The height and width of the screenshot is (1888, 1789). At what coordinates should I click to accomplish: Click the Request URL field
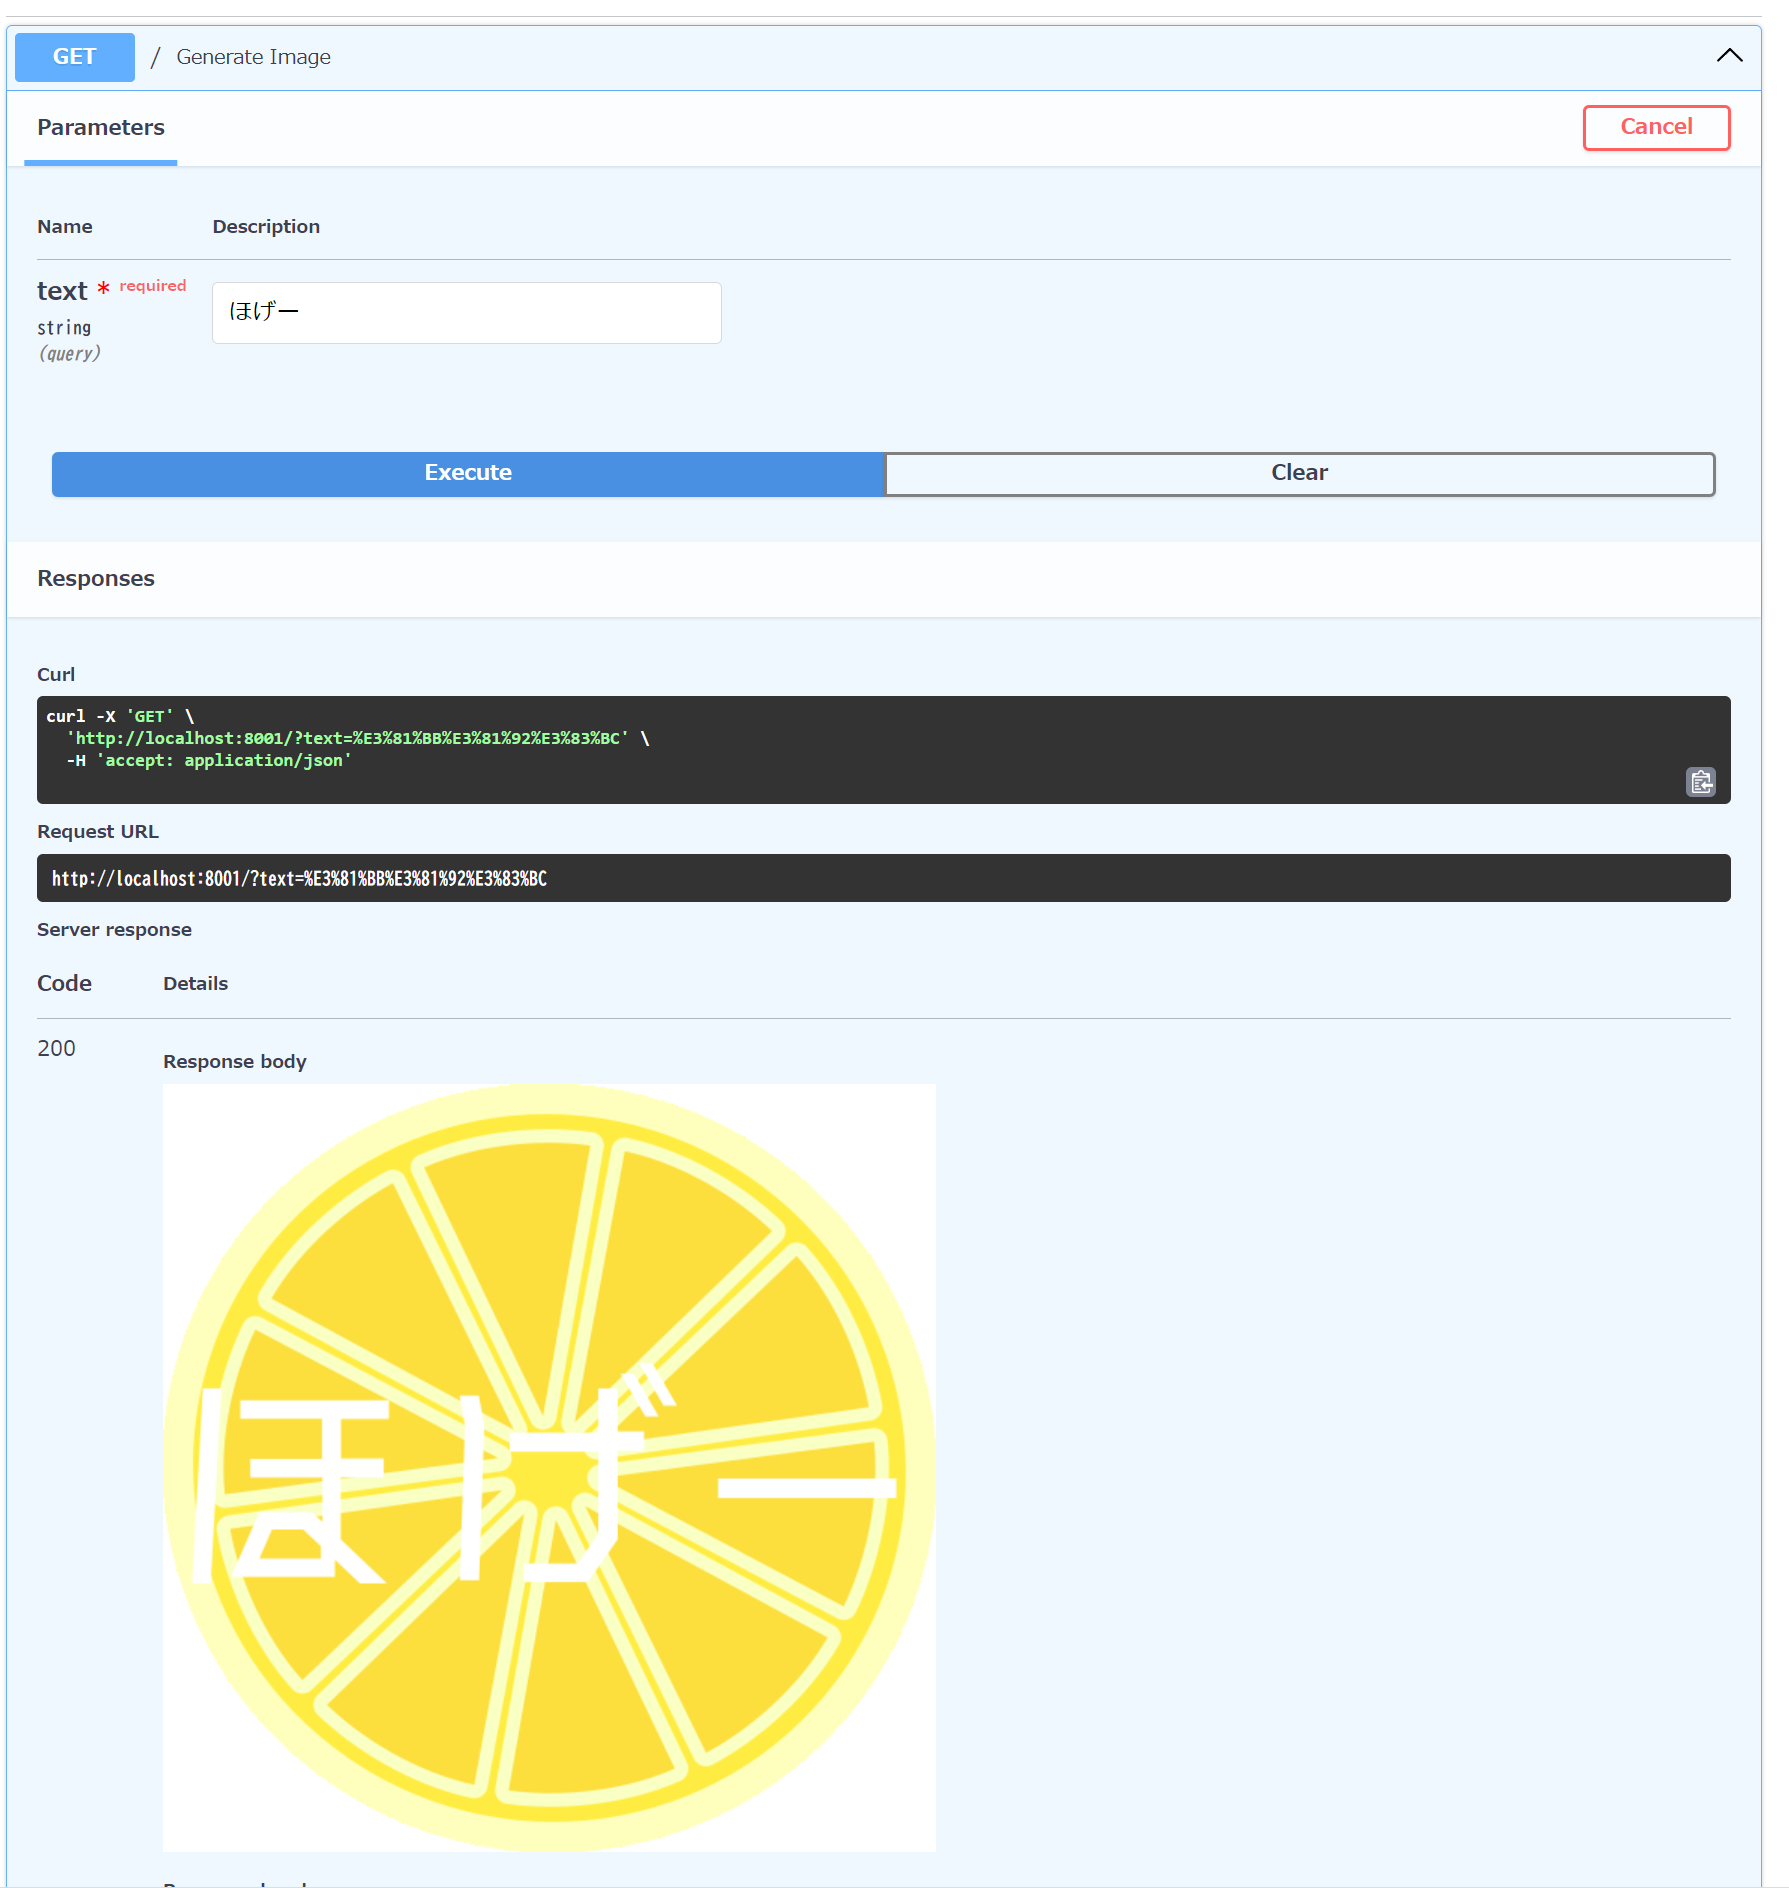point(883,878)
